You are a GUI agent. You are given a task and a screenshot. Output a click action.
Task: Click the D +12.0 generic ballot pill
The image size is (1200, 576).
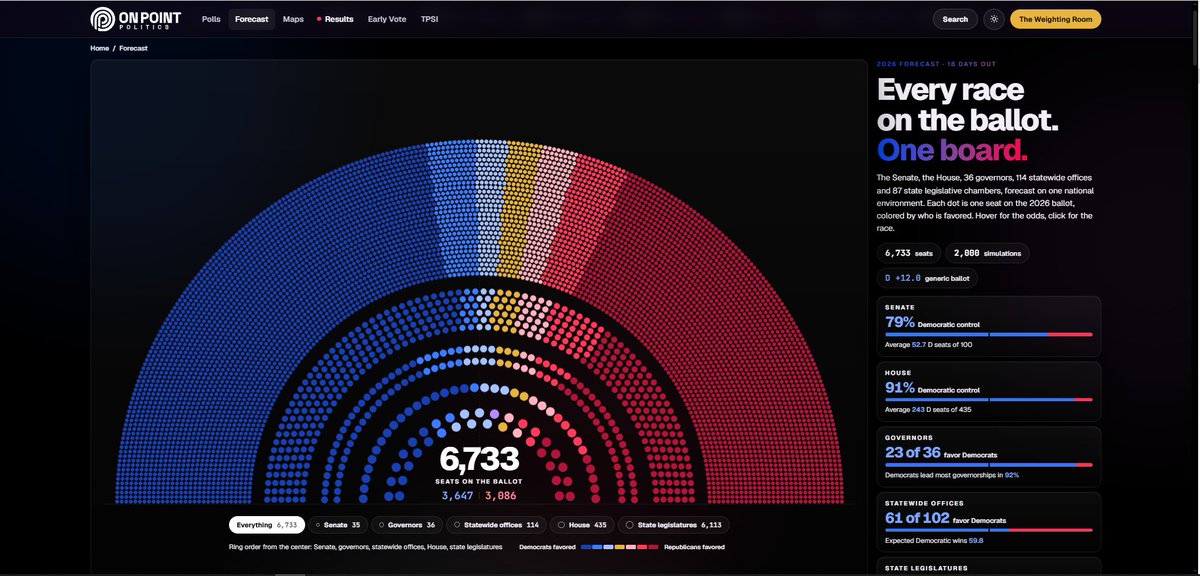(927, 278)
